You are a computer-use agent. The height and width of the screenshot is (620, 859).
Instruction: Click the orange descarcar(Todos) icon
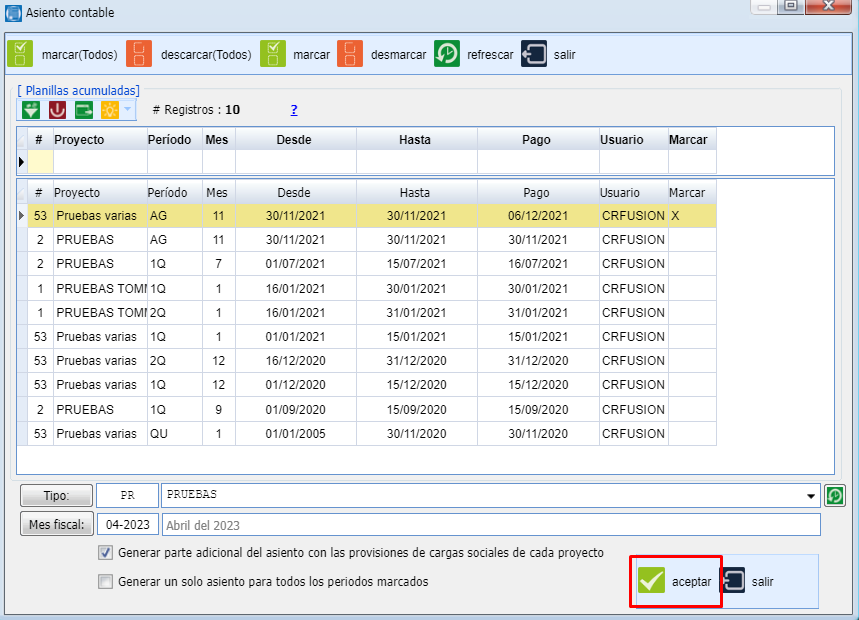(139, 54)
